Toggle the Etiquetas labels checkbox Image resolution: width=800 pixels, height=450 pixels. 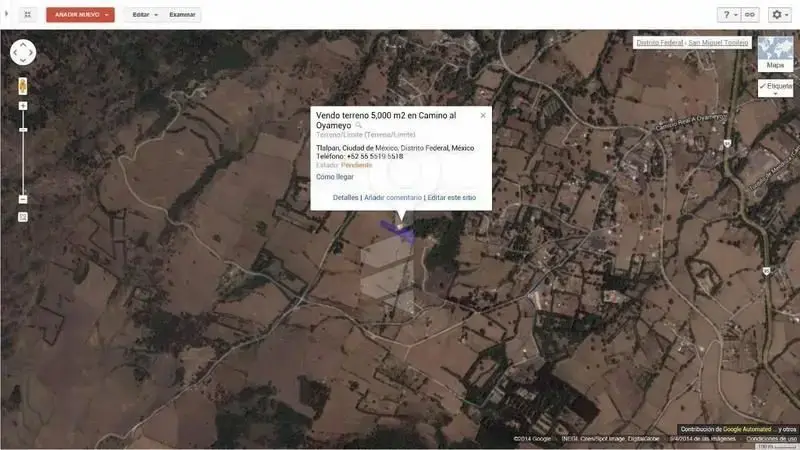click(776, 87)
